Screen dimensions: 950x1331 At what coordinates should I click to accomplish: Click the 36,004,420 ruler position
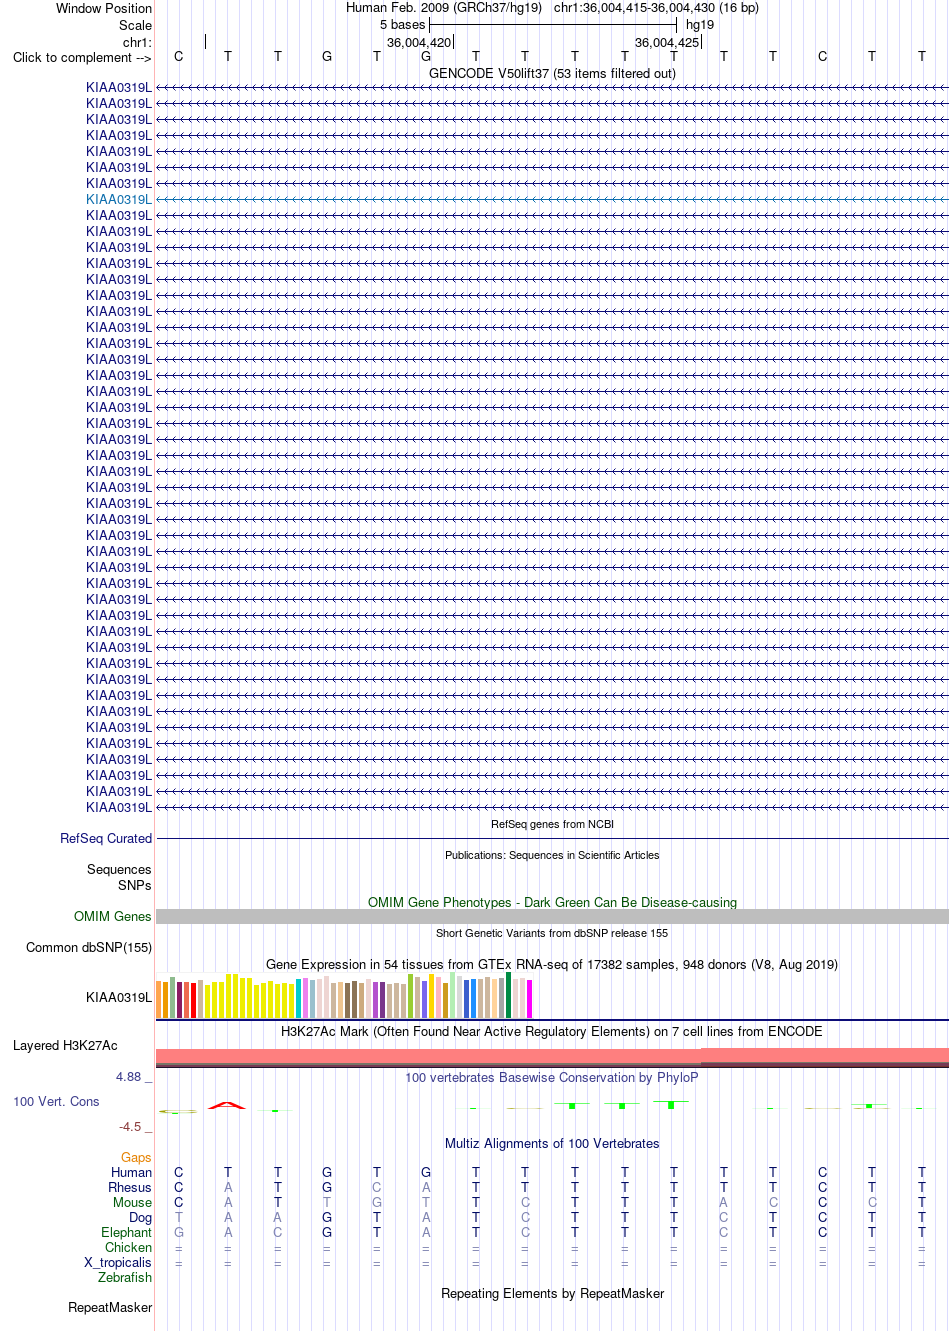[x=419, y=42]
